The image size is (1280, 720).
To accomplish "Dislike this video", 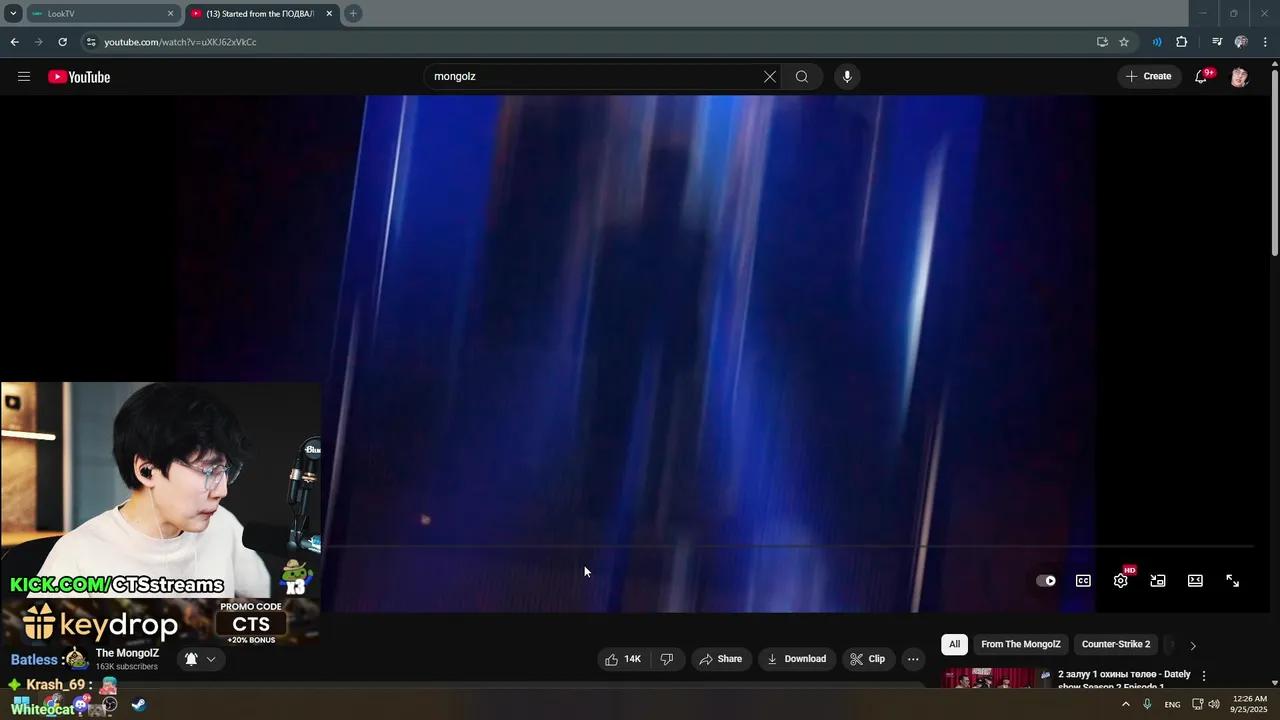I will [667, 659].
